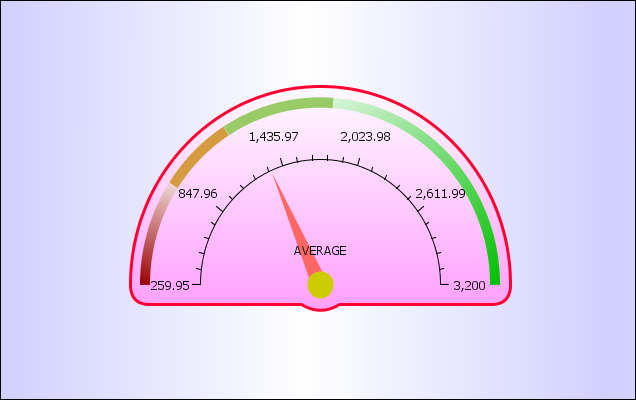Click the 3,200 maximum scale label
This screenshot has height=400, width=636.
(469, 285)
